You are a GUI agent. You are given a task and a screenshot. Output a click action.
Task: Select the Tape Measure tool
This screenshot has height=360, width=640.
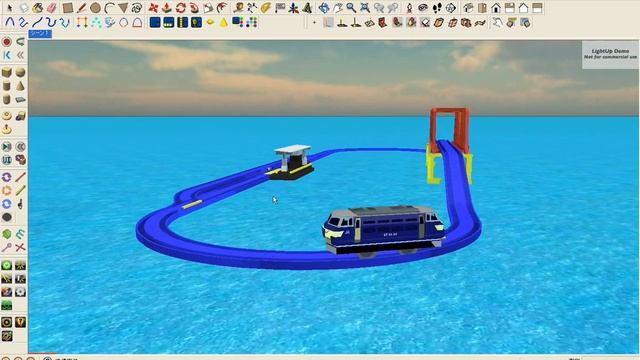click(x=238, y=8)
